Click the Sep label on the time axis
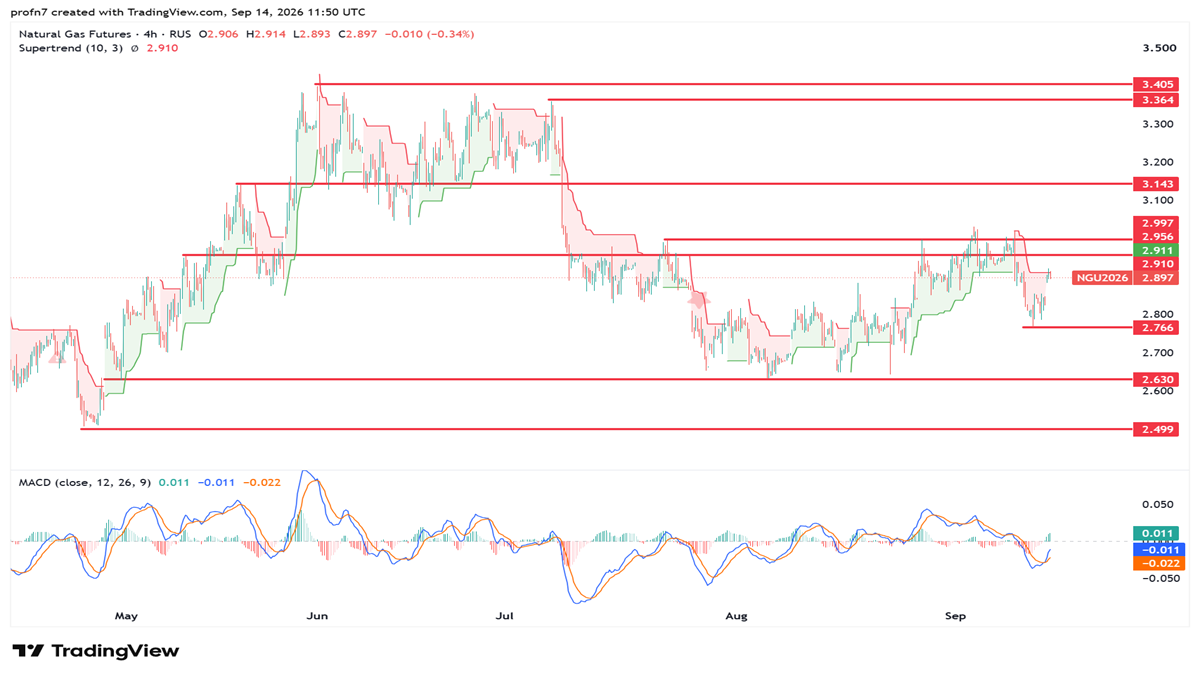 [955, 616]
